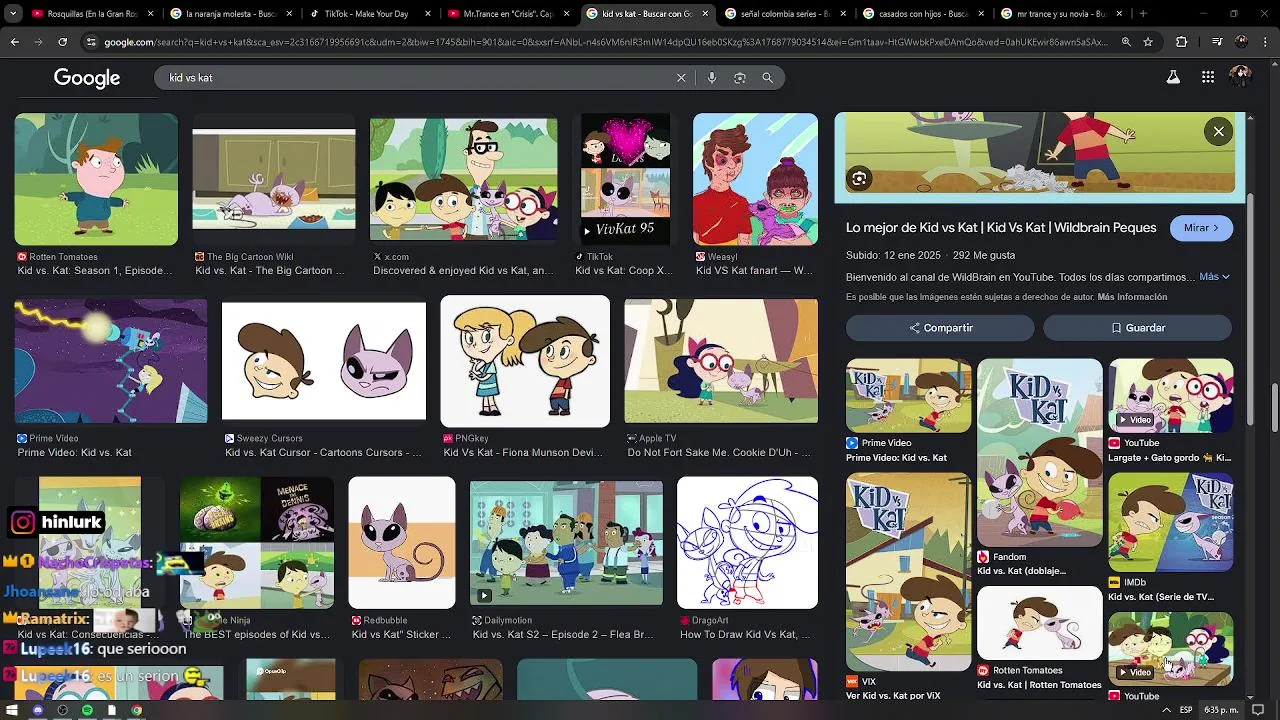Close the image preview panel
The height and width of the screenshot is (720, 1280).
pos(1218,132)
